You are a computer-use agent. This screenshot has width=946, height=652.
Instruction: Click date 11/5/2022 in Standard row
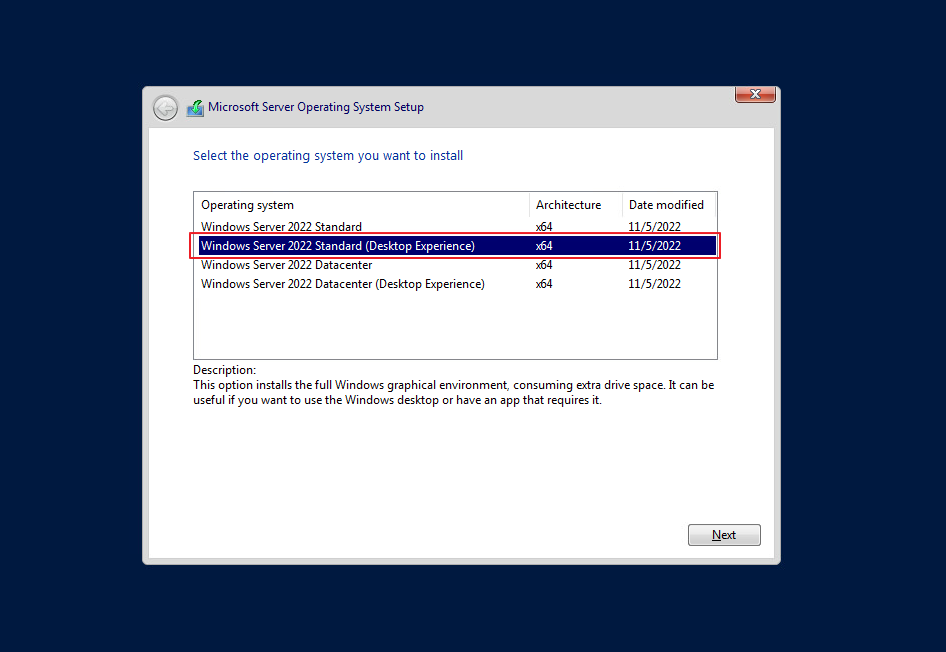pyautogui.click(x=654, y=227)
